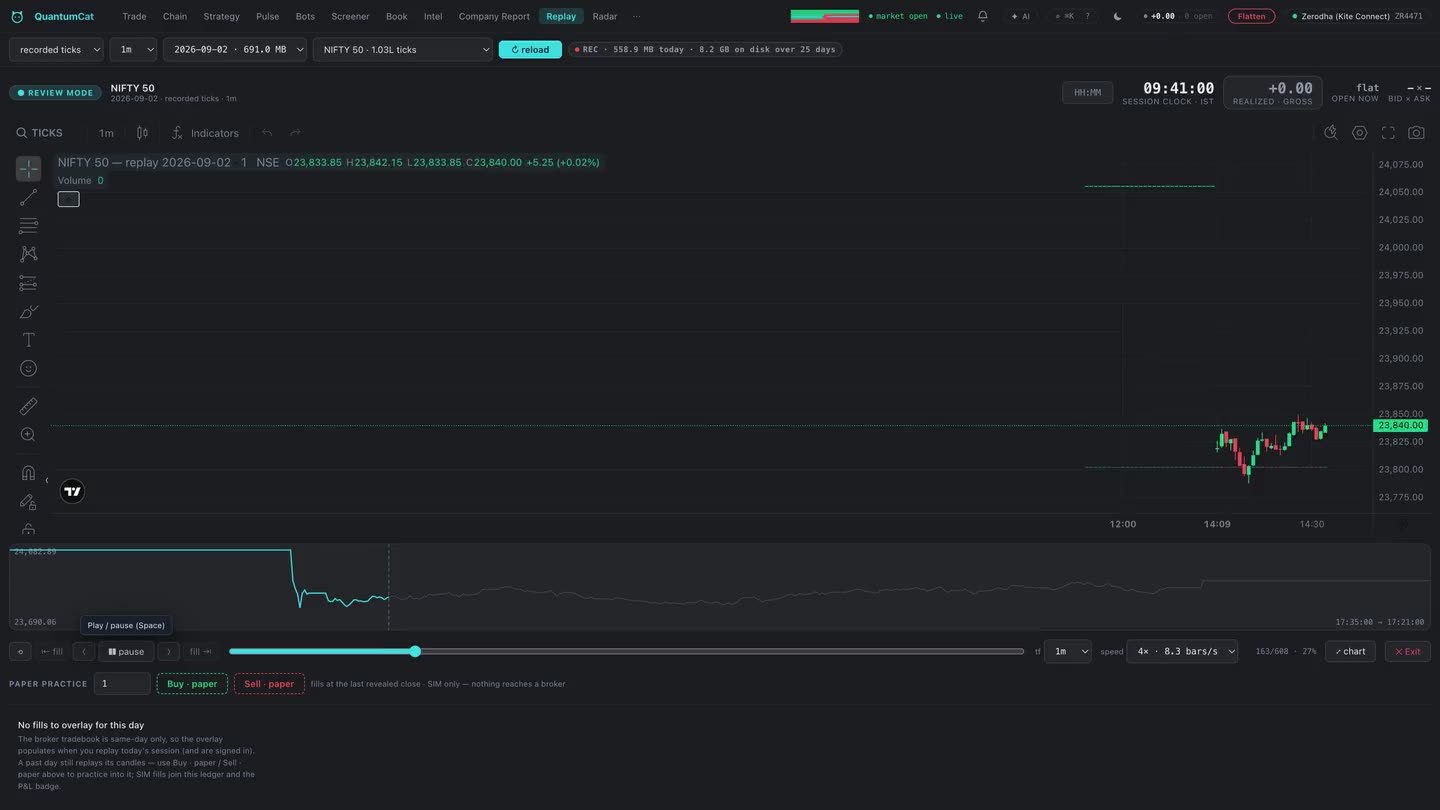Screen dimensions: 1440x810
Task: Open the forecasting and measurement tools
Action: 28,283
